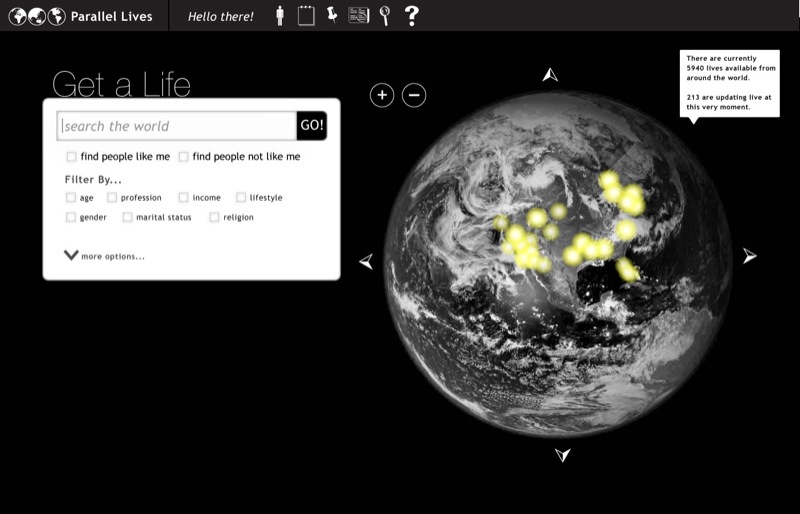Rotate globe left with left arrow

pos(367,261)
